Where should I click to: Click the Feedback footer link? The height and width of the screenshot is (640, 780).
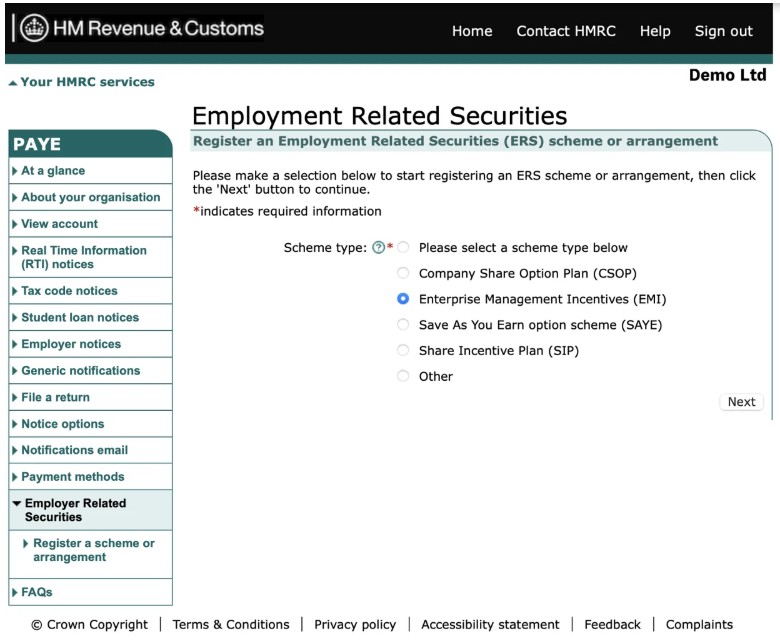click(612, 625)
